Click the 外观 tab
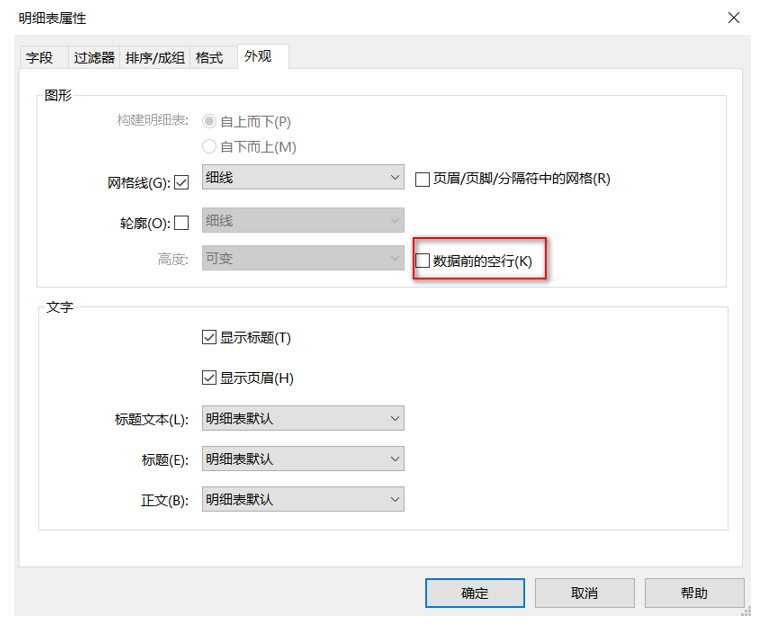The width and height of the screenshot is (770, 629). [x=258, y=57]
